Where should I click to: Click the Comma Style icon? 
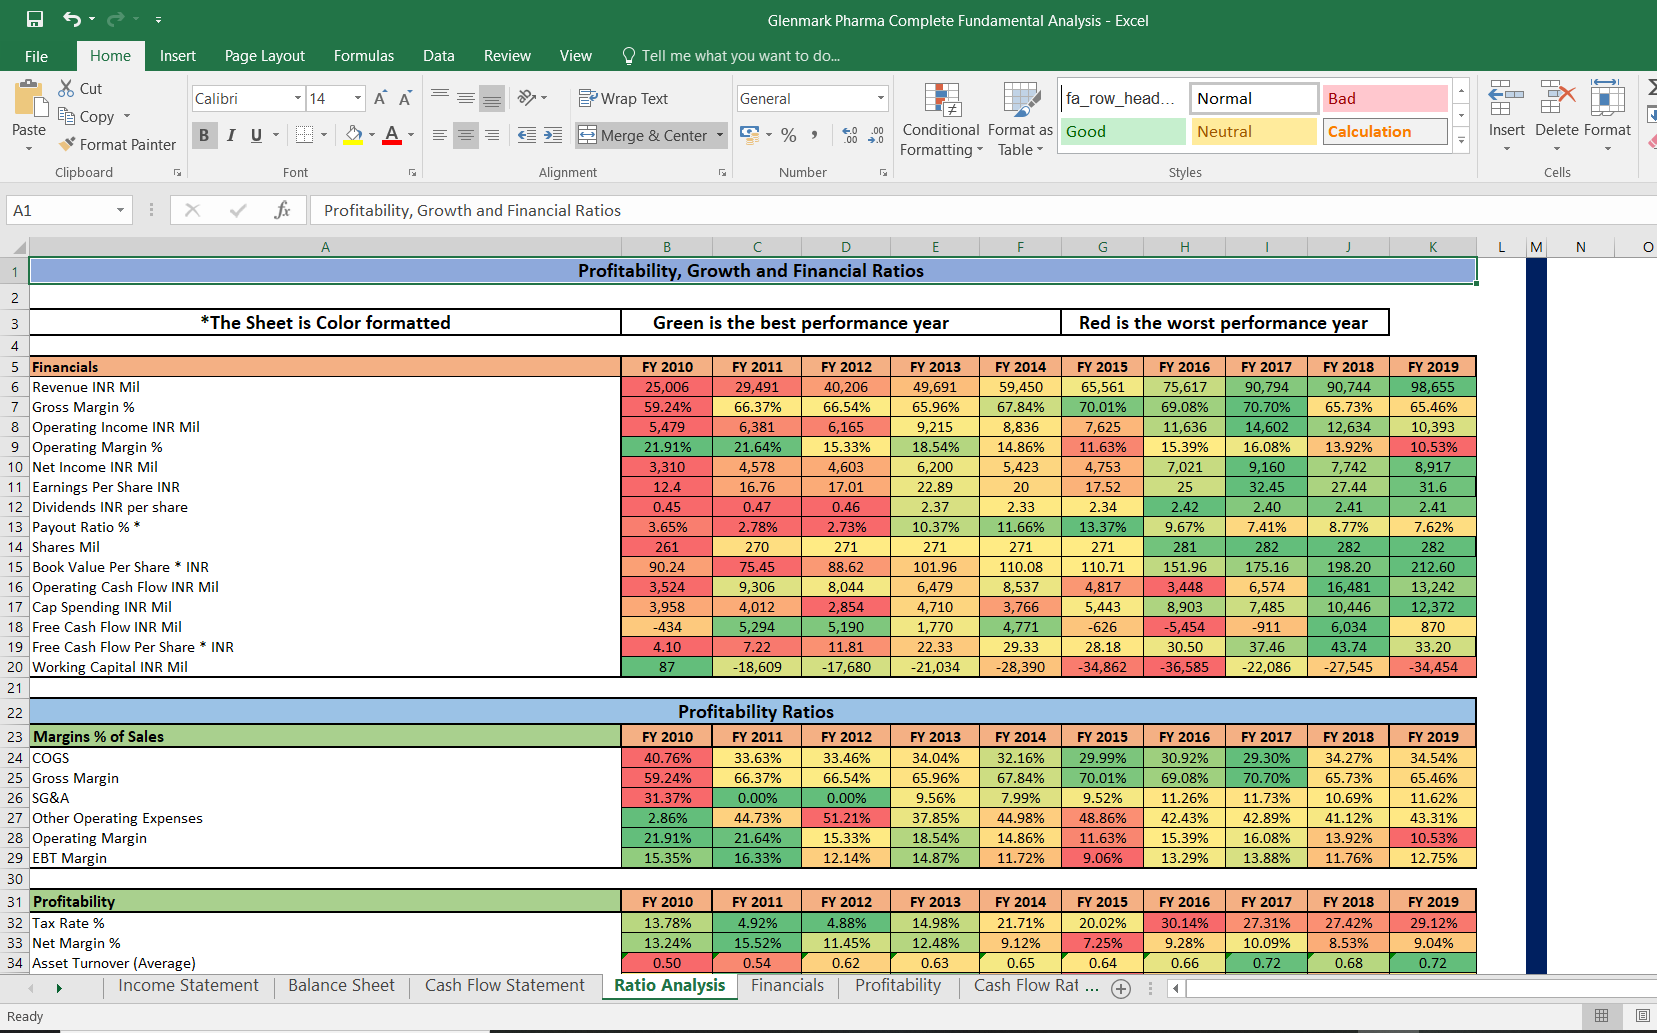[815, 135]
